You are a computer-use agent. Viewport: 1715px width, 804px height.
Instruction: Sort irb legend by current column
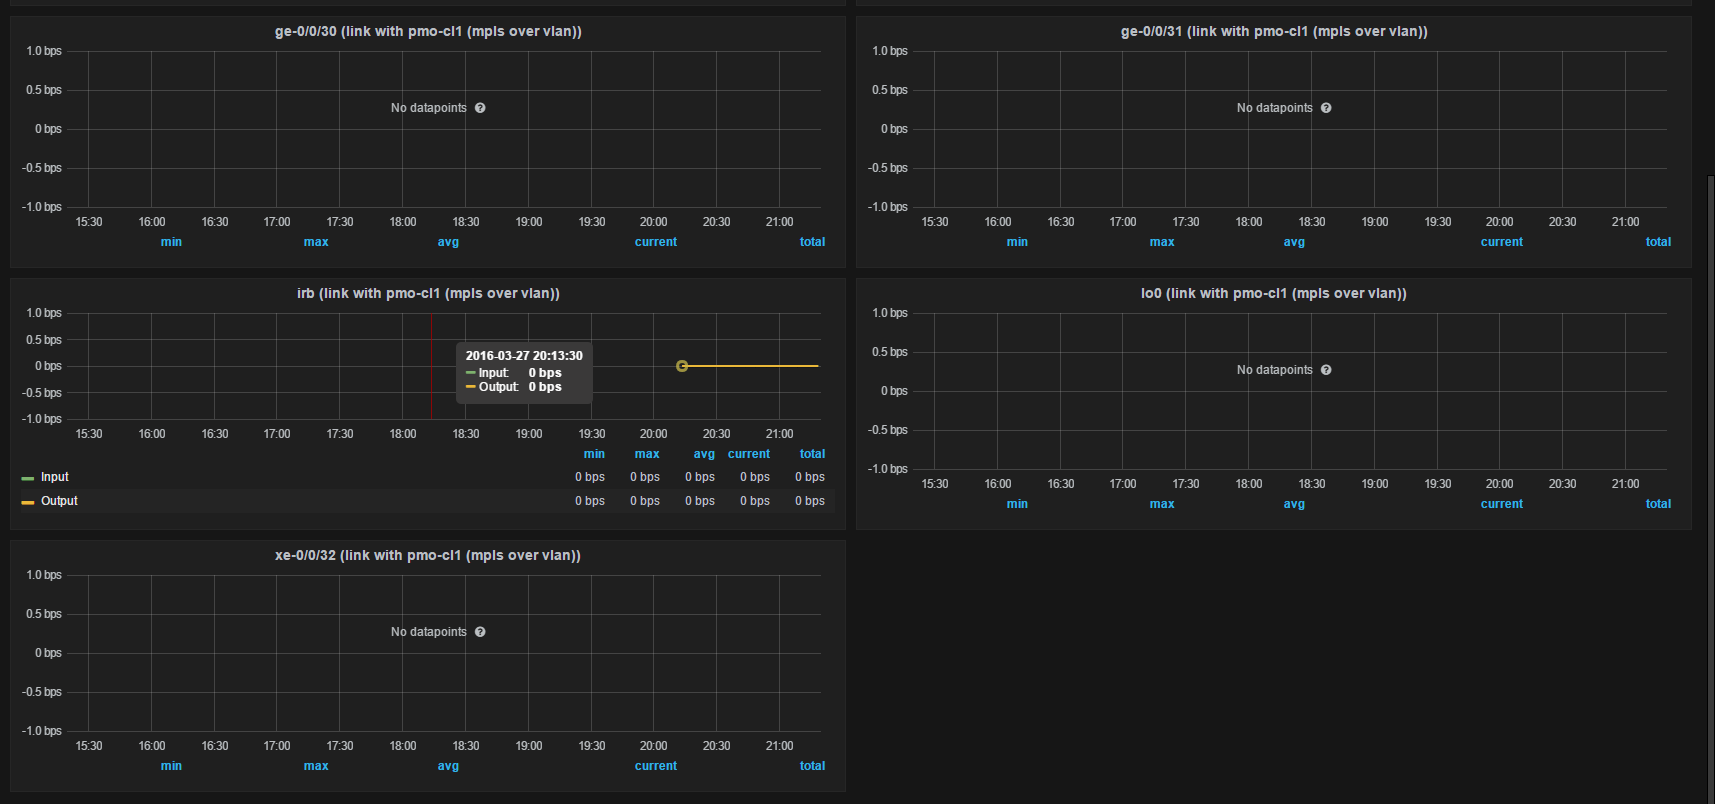[x=749, y=454]
